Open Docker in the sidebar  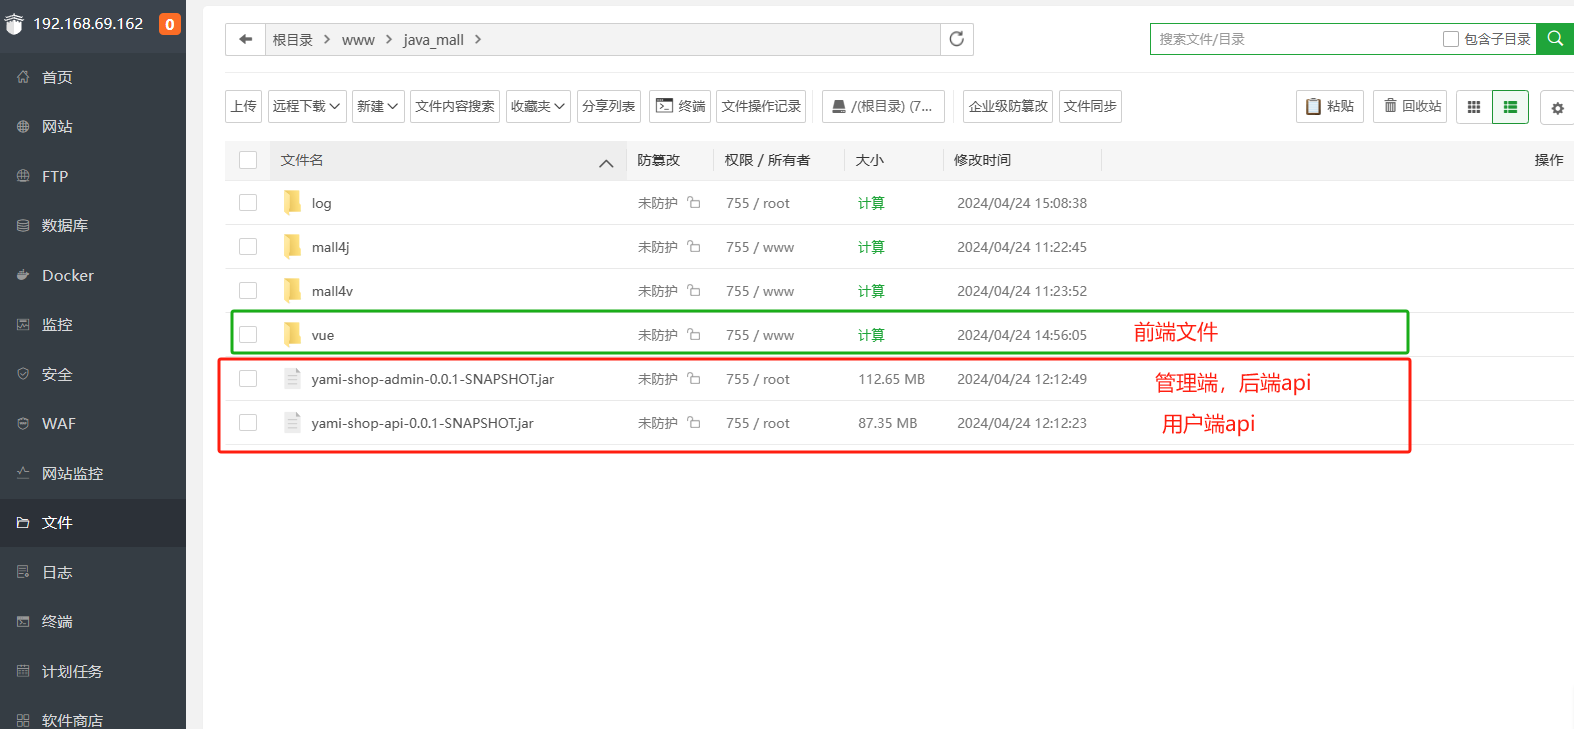click(x=68, y=276)
